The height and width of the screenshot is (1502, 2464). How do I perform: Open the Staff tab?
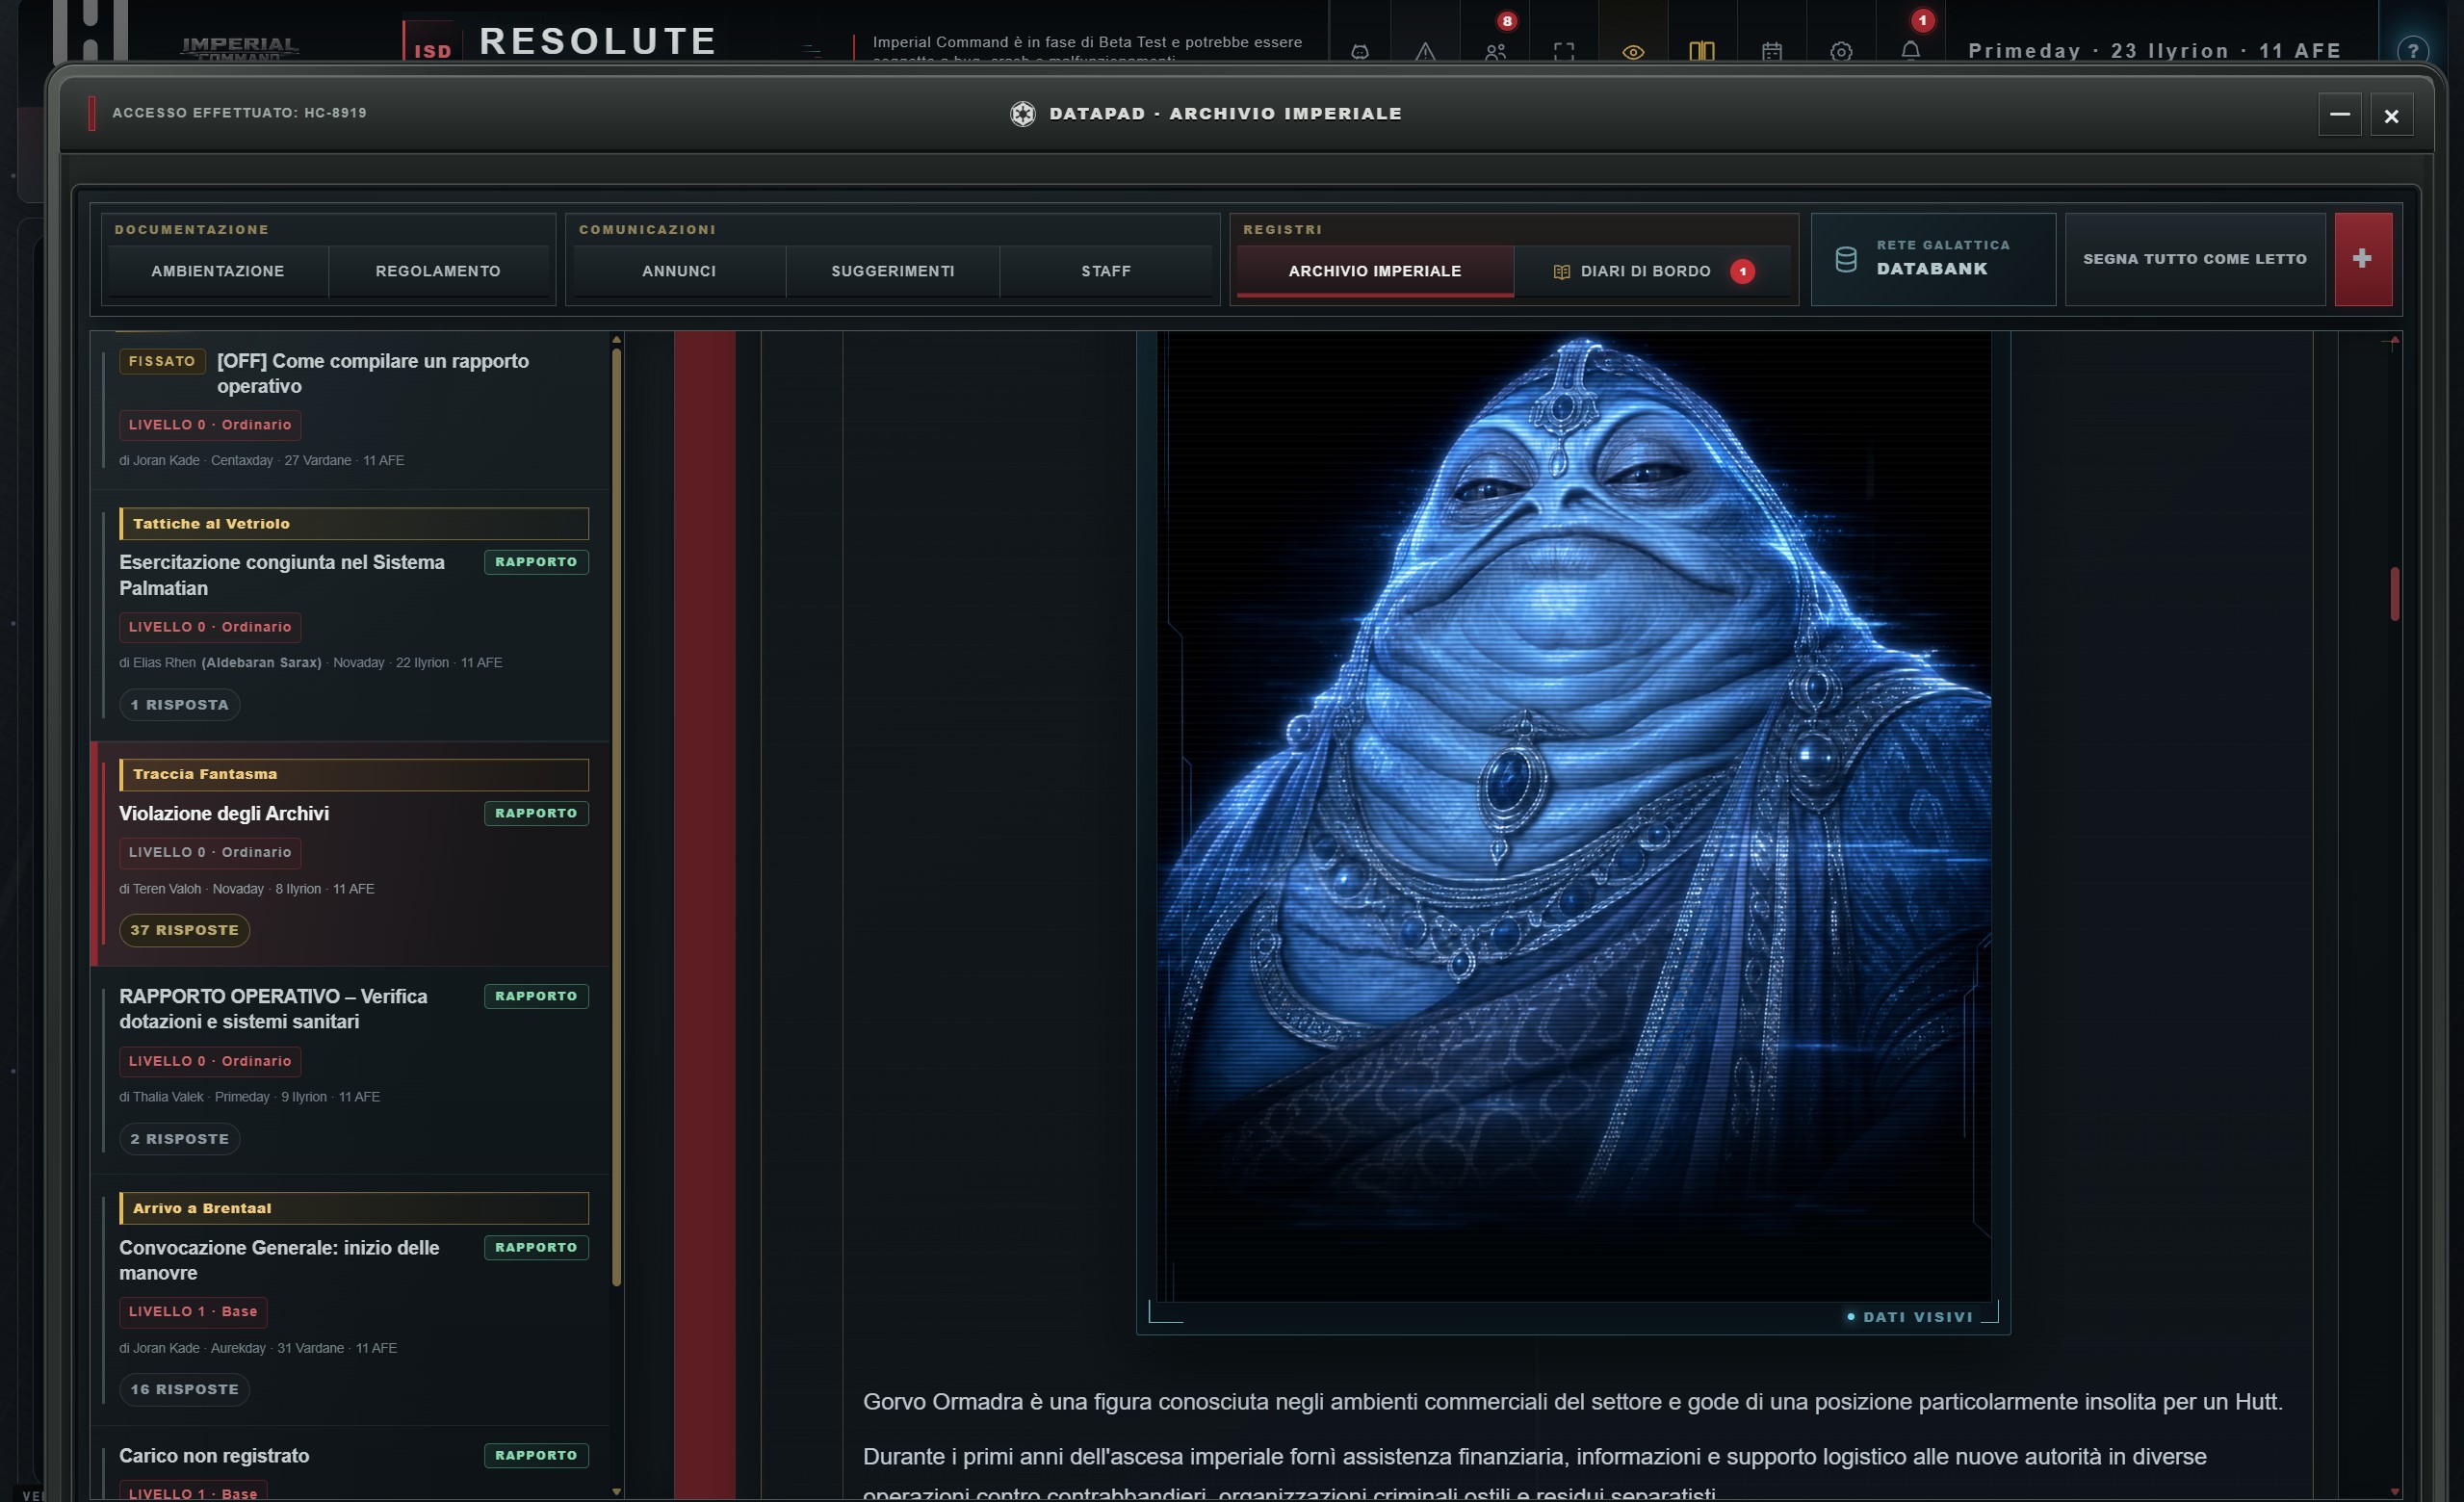click(x=1106, y=271)
